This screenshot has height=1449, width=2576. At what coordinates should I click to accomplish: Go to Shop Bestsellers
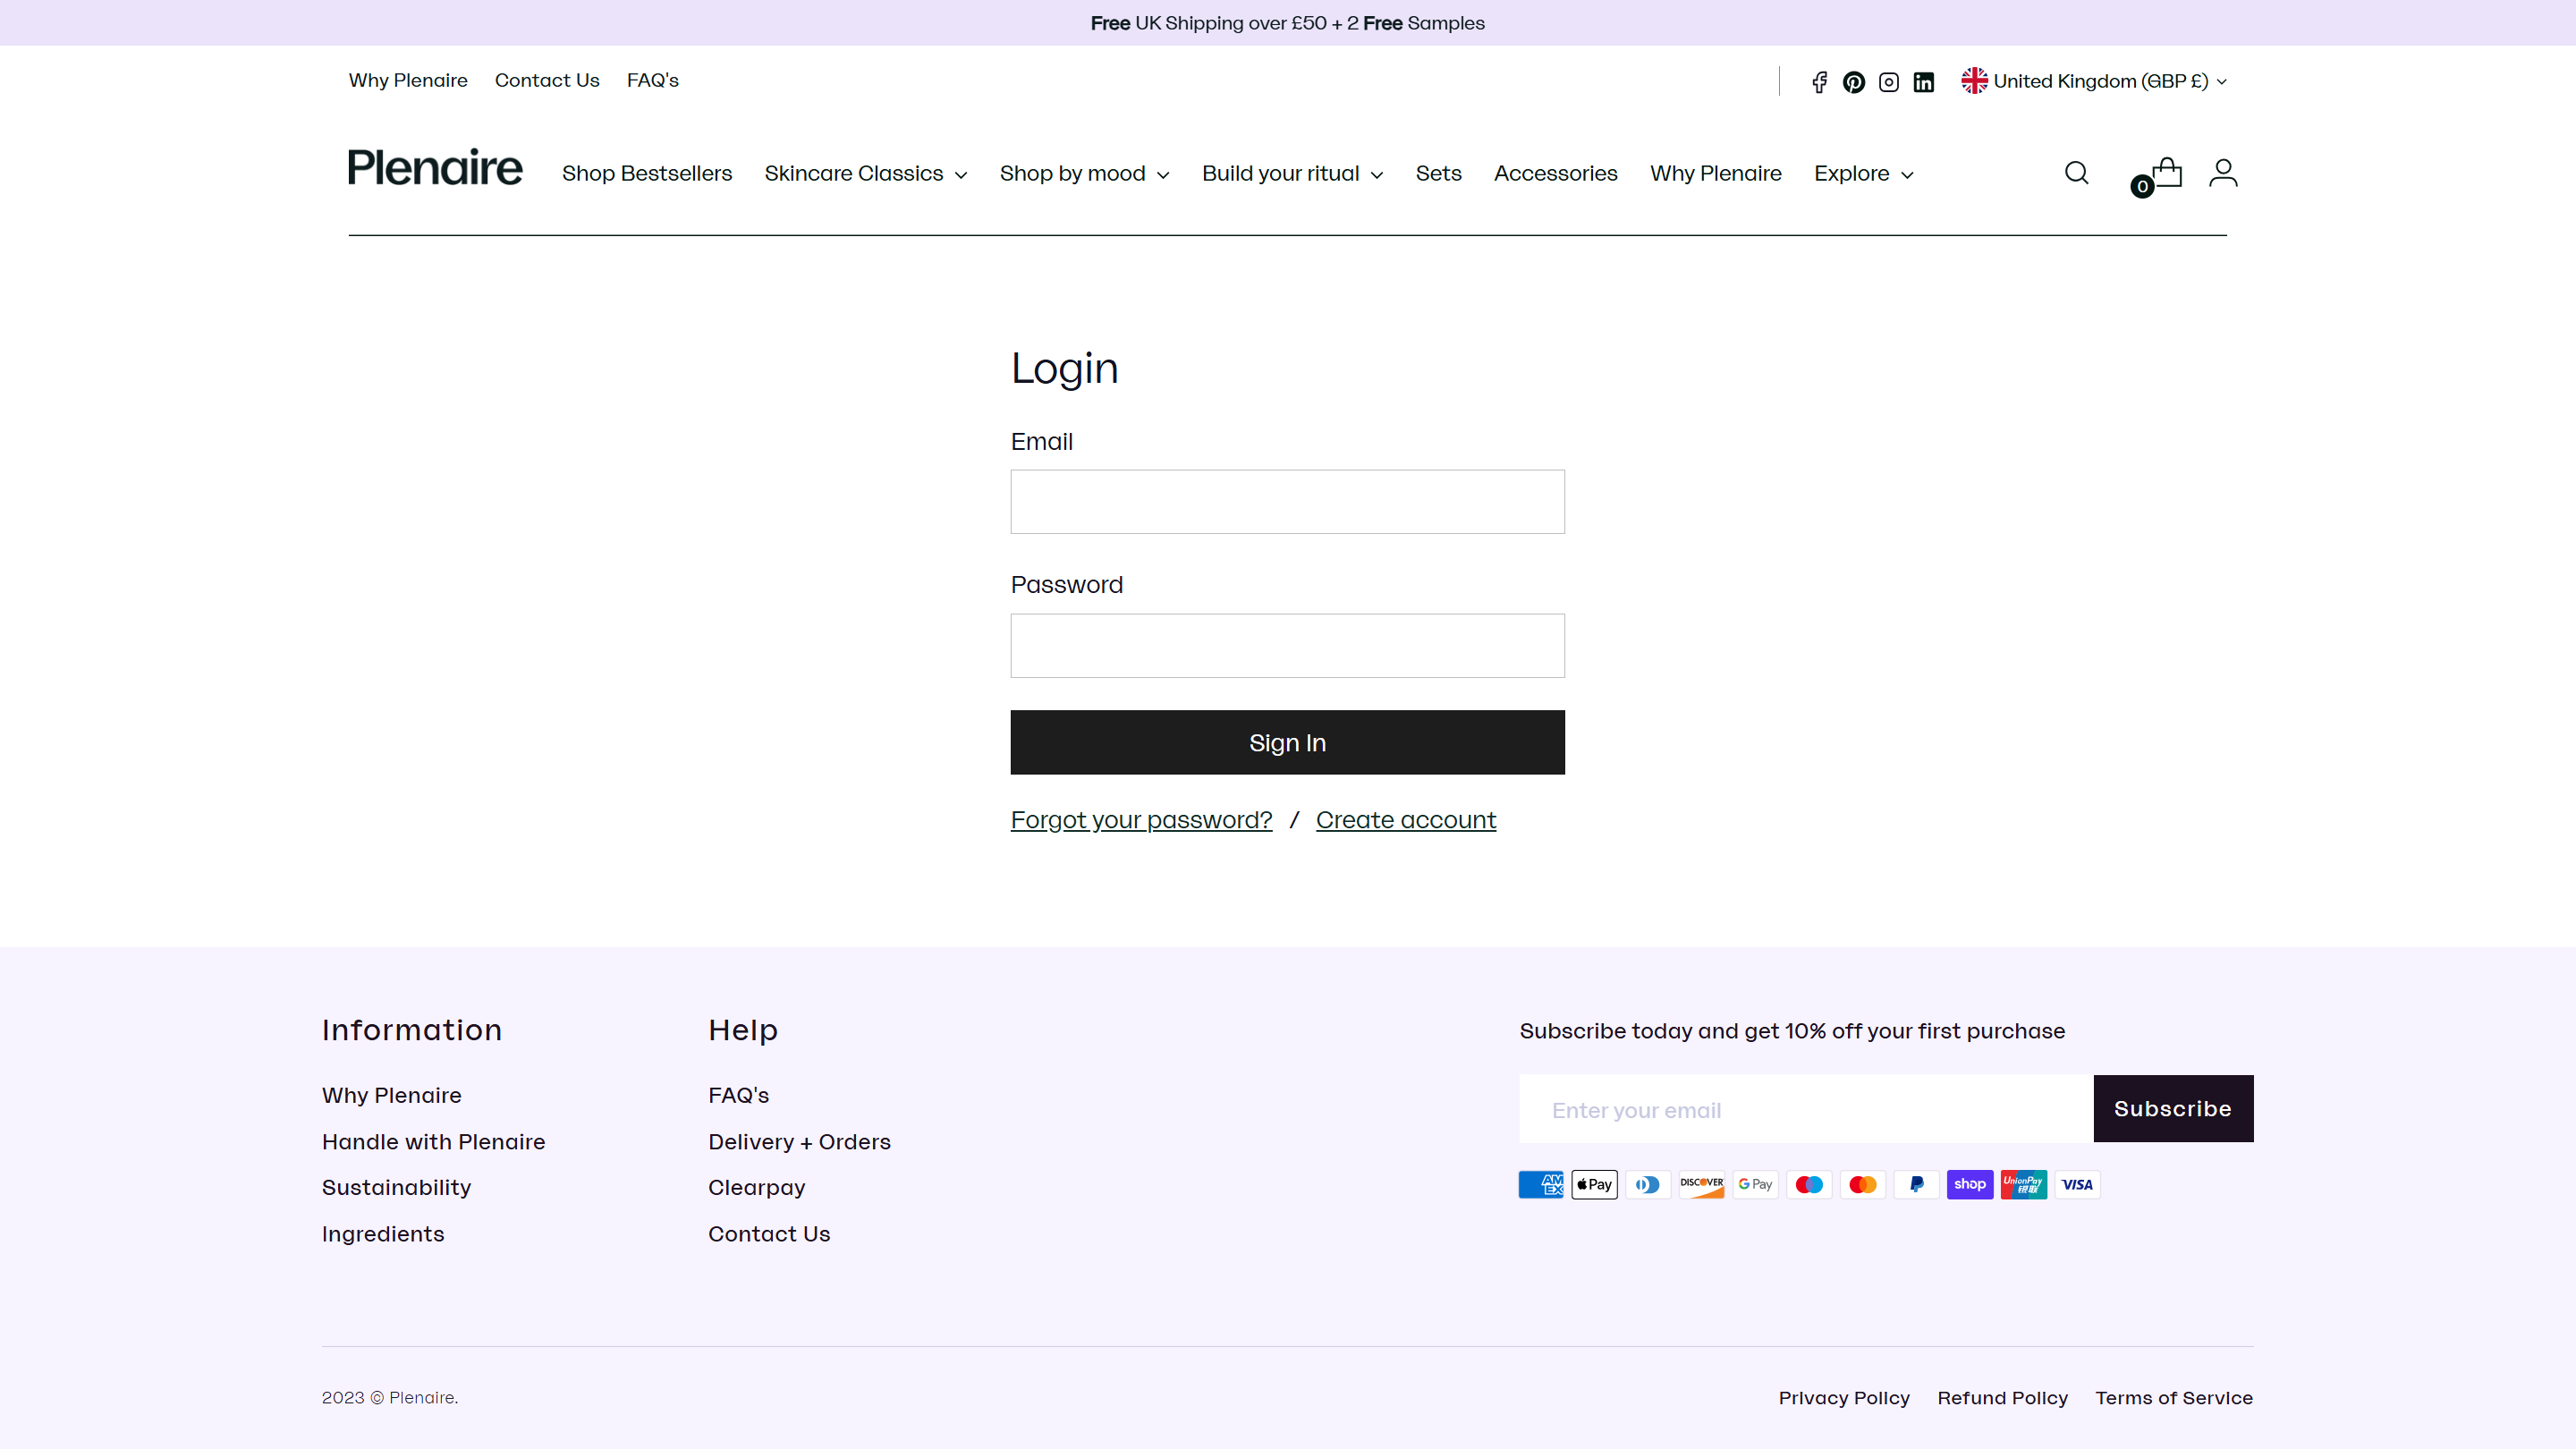[x=647, y=173]
